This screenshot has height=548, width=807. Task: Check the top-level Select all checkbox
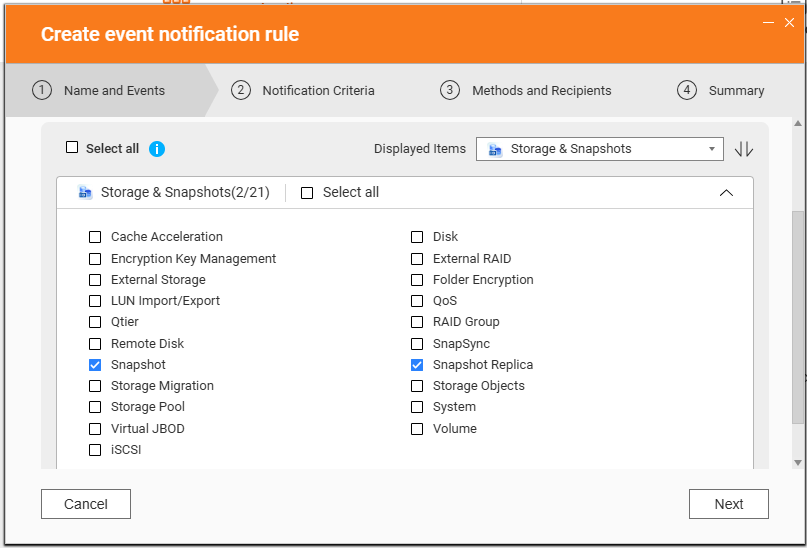coord(72,148)
